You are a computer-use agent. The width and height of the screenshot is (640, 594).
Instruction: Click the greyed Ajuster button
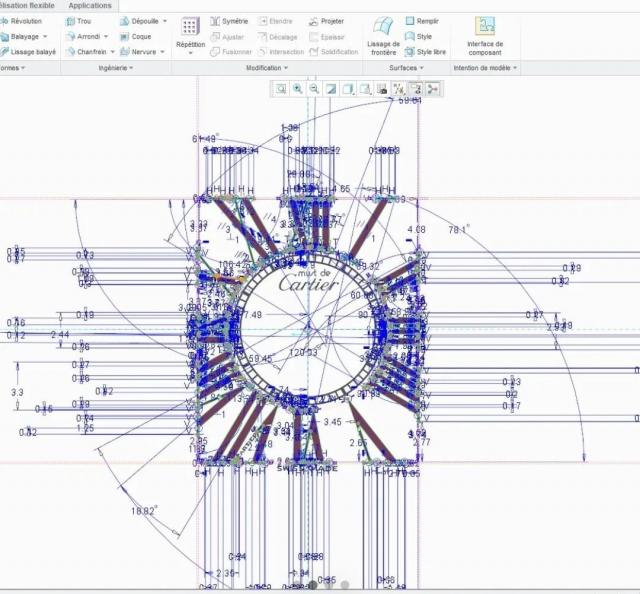(x=227, y=37)
